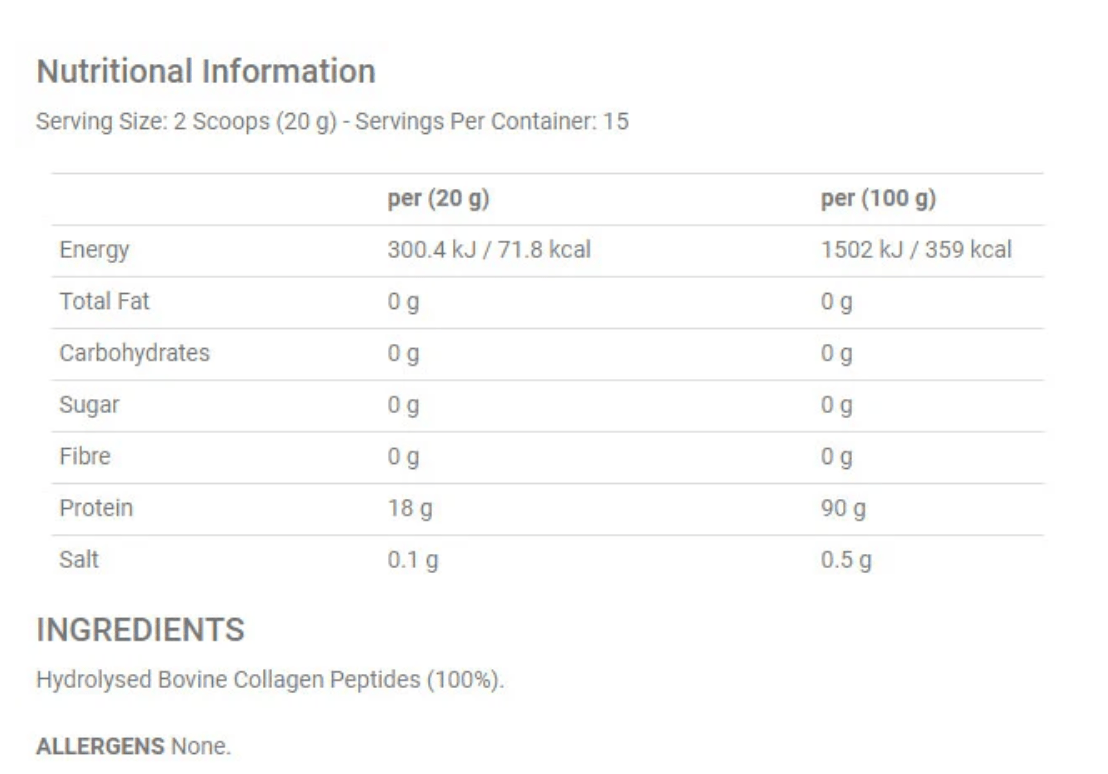Click the ALLERGENS label
Viewport: 1108px width, 774px height.
point(101,746)
